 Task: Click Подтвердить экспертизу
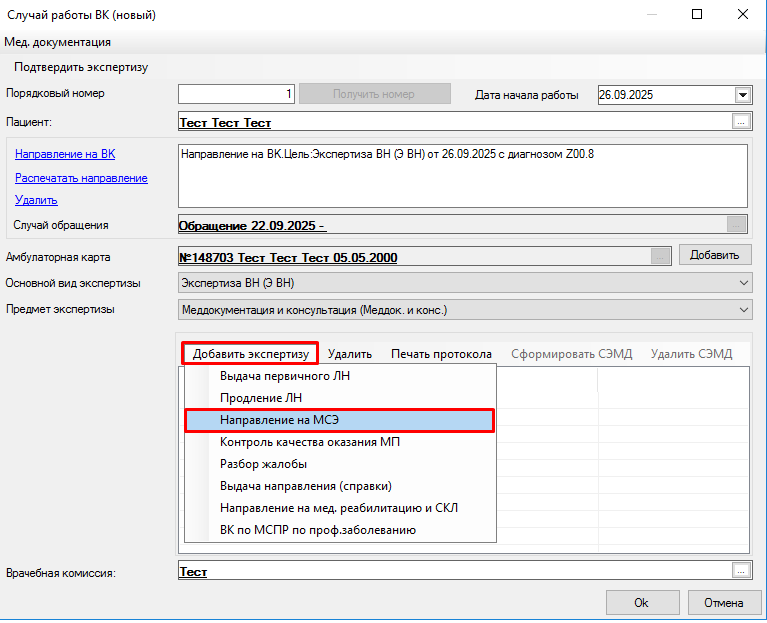coord(81,67)
